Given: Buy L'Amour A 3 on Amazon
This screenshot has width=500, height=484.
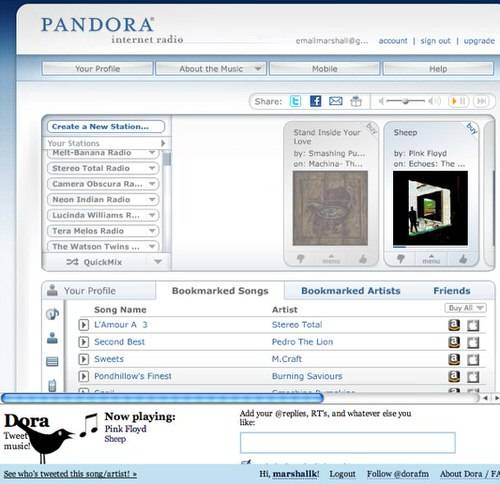Looking at the screenshot, I should [x=454, y=325].
